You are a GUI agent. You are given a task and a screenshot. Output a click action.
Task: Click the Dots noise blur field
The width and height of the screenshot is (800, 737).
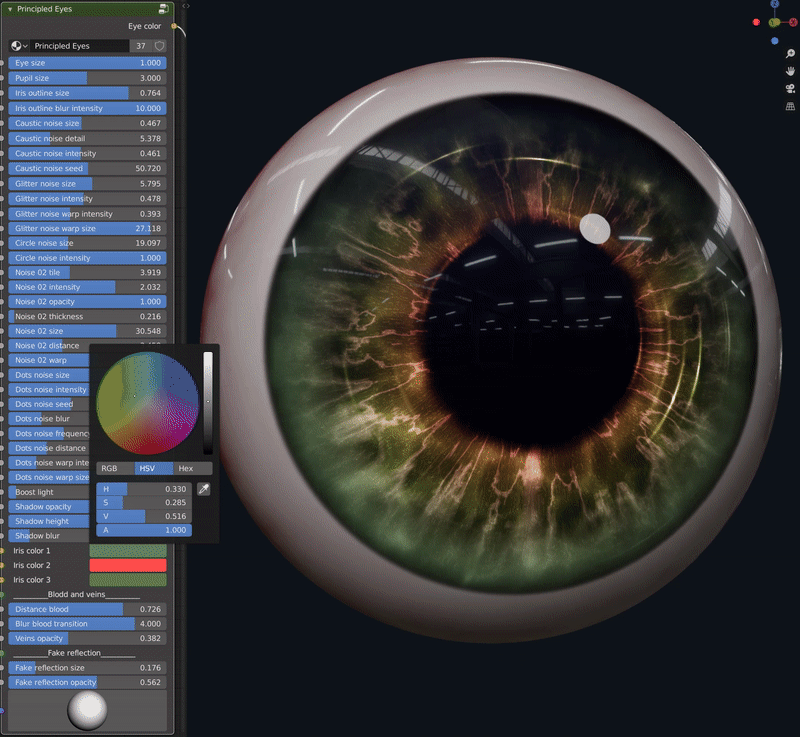pyautogui.click(x=49, y=419)
